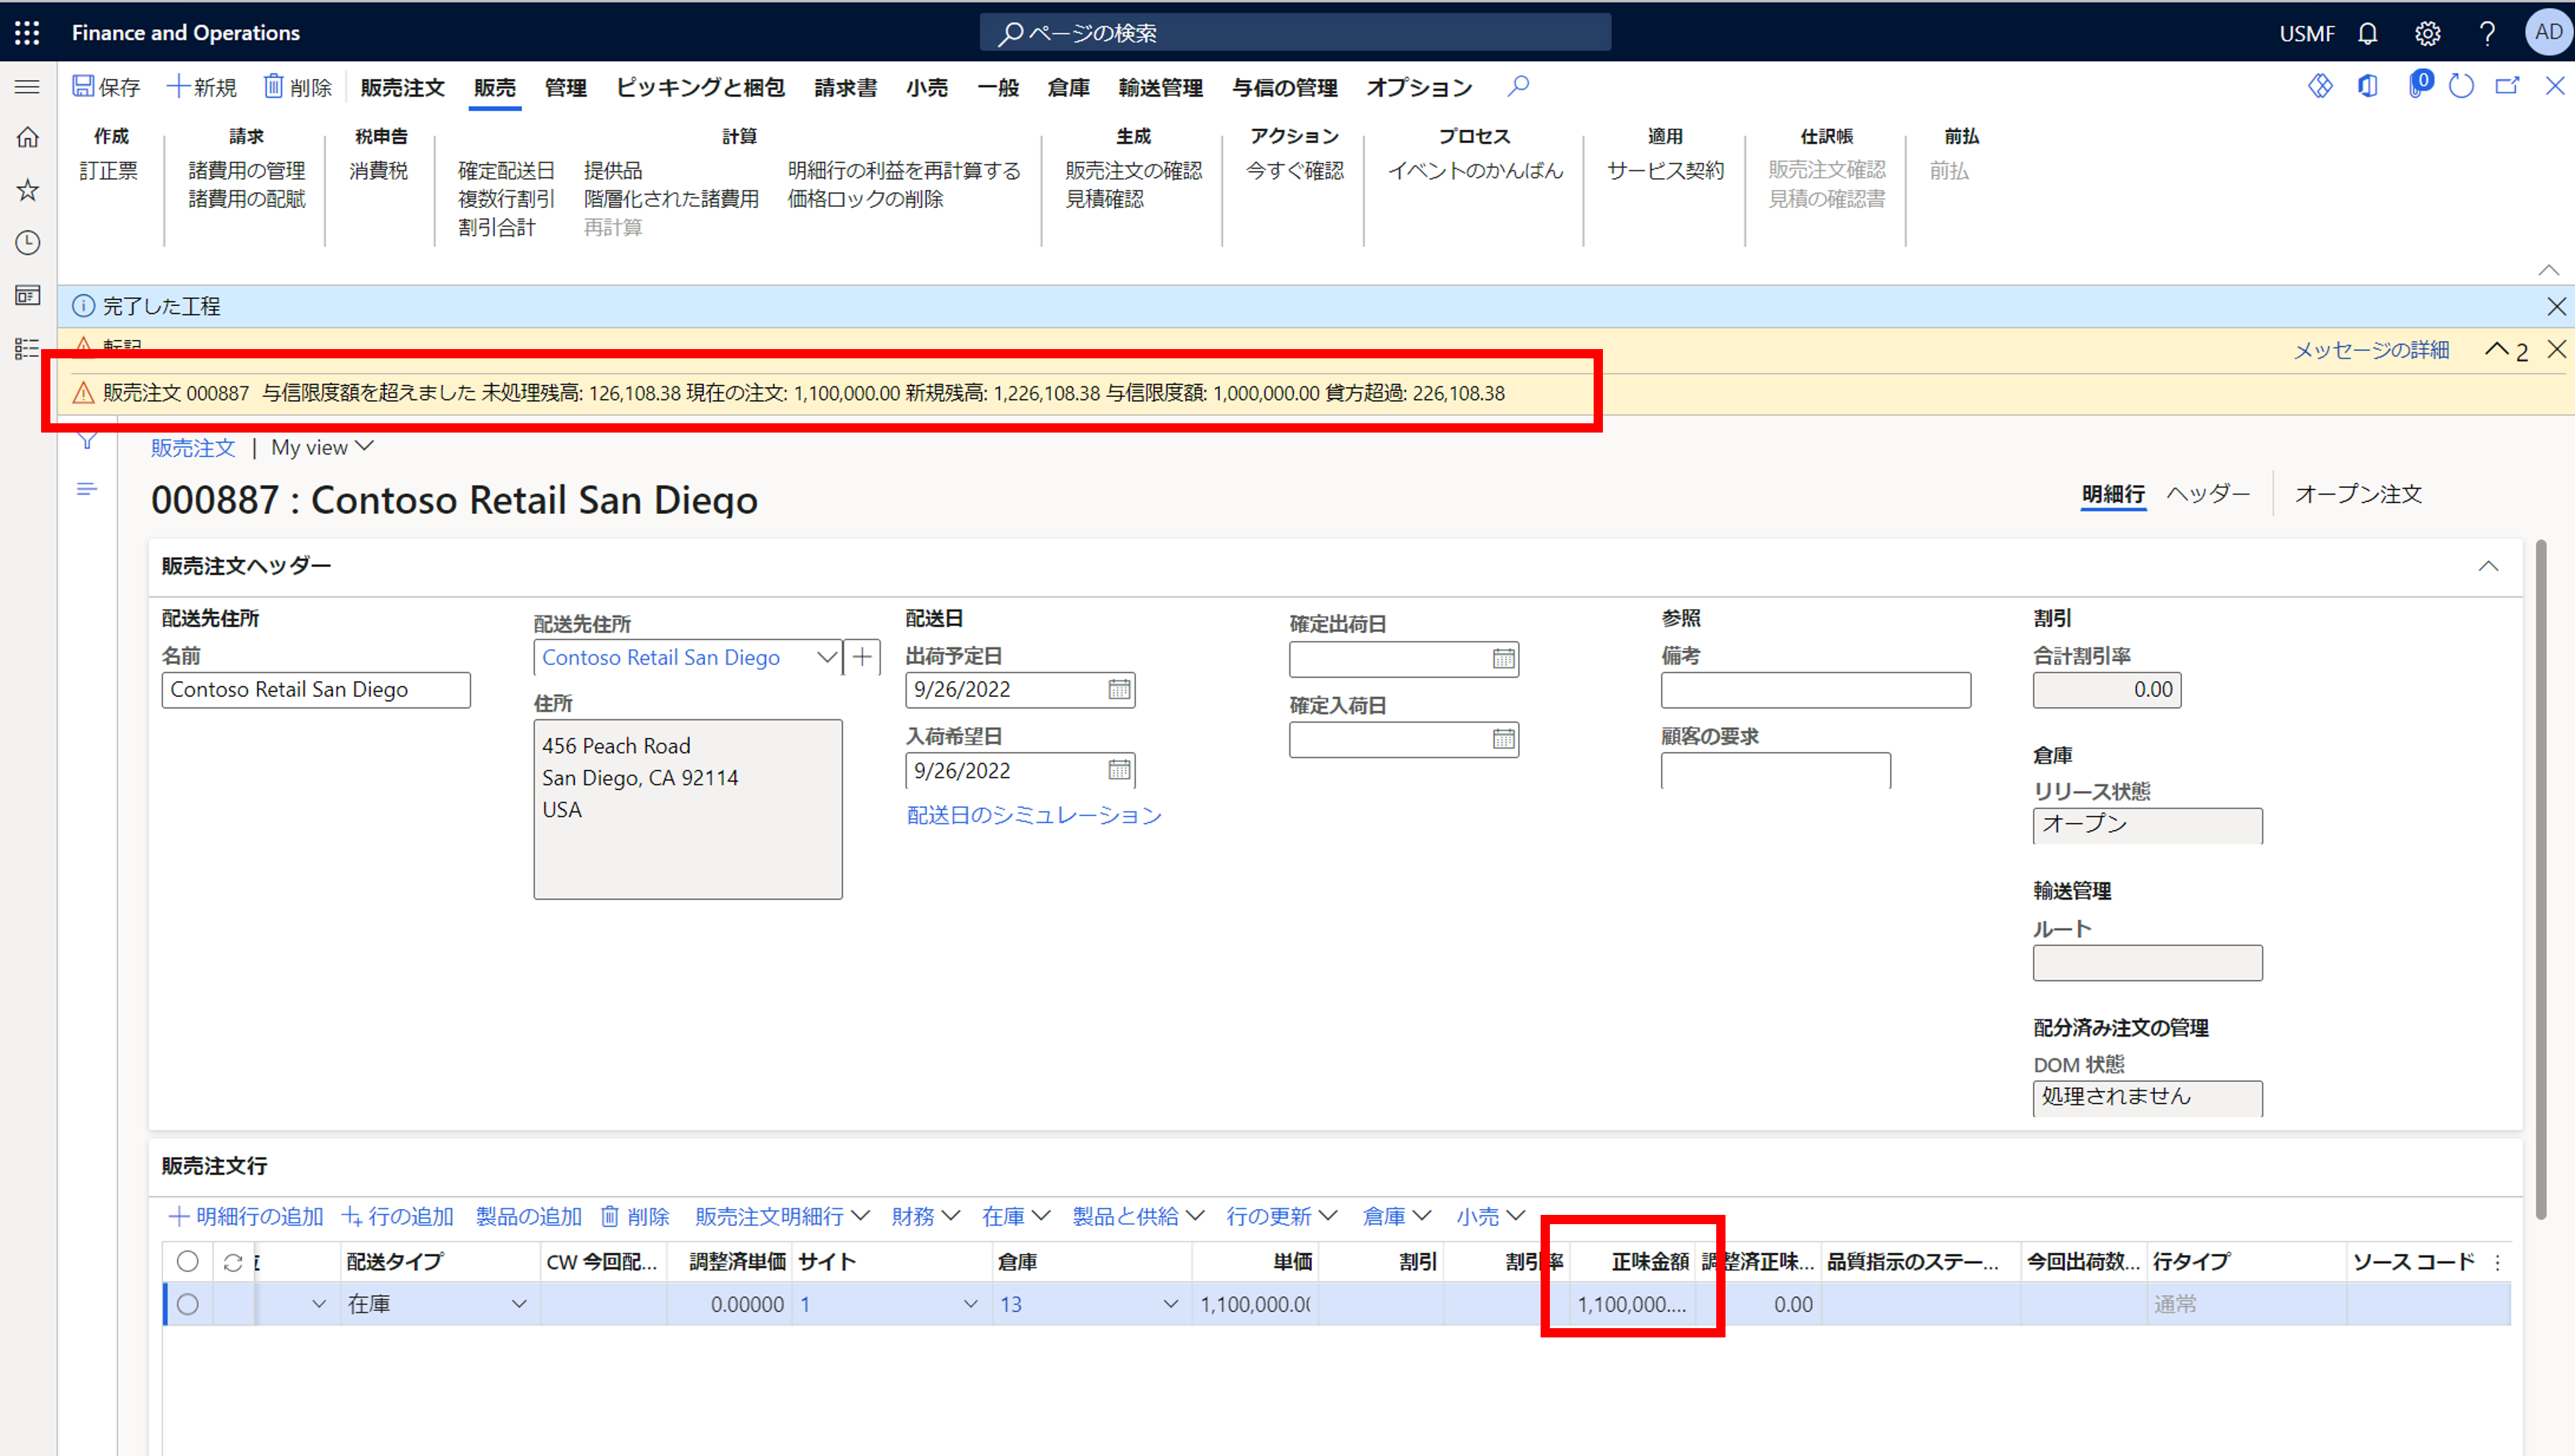This screenshot has height=1456, width=2575.
Task: Open the 配送タイプ 在庫 dropdown
Action: coord(519,1304)
